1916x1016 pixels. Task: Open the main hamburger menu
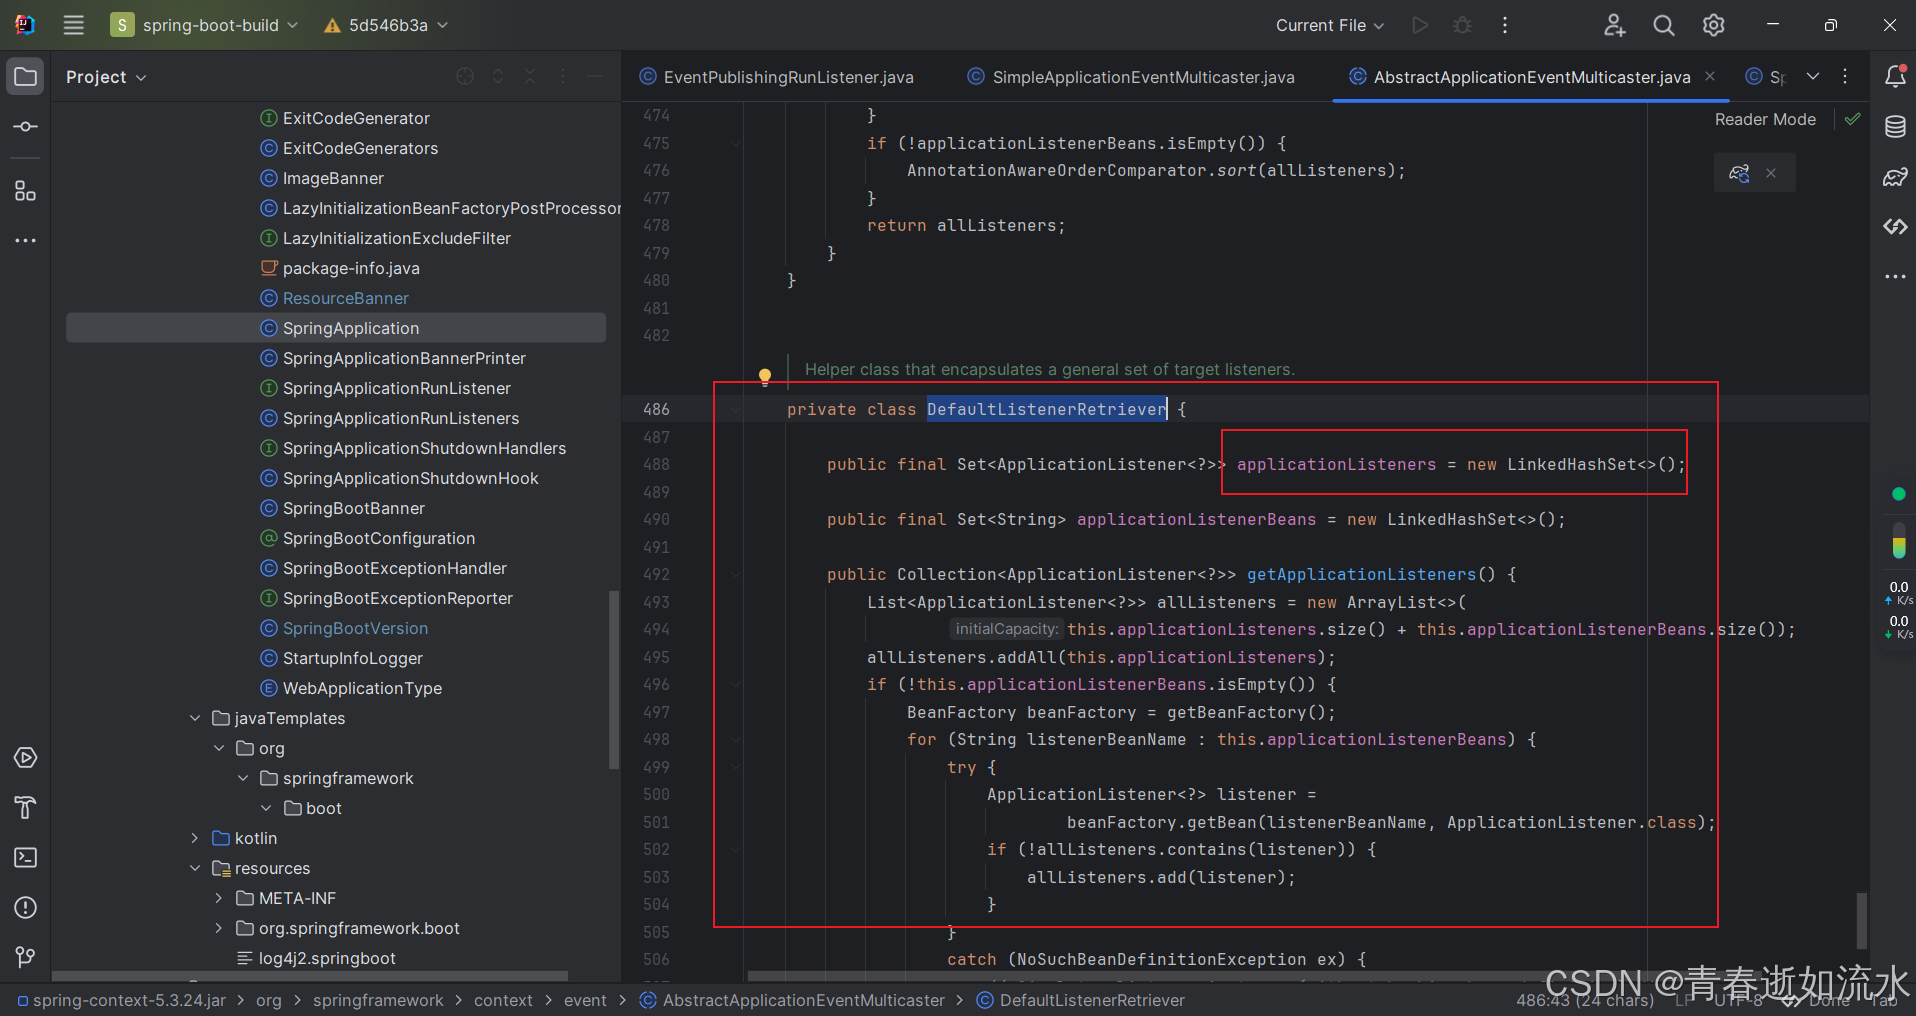pos(73,25)
